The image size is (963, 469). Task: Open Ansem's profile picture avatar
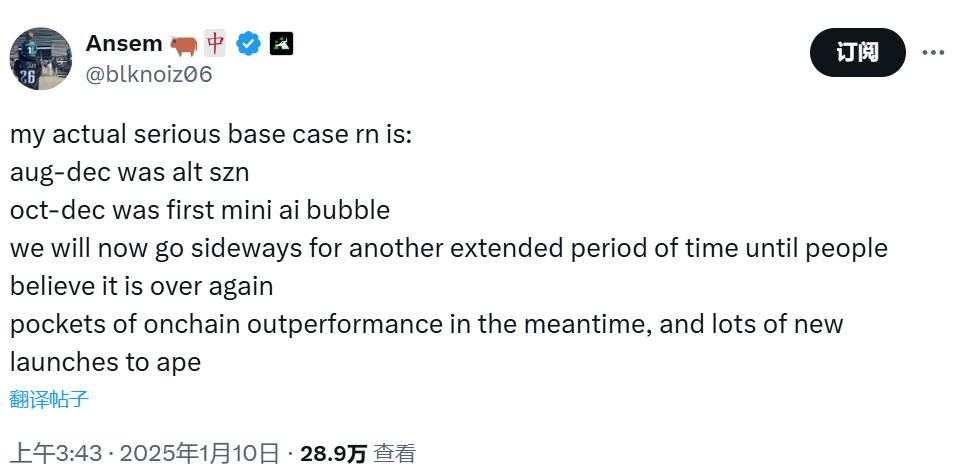click(41, 59)
